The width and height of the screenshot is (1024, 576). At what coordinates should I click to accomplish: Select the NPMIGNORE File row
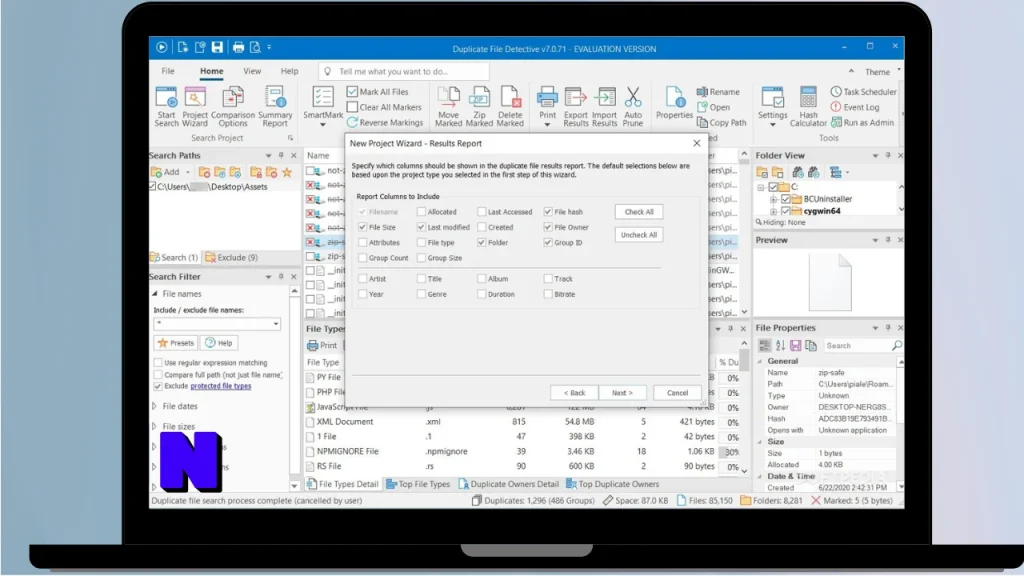[x=520, y=451]
